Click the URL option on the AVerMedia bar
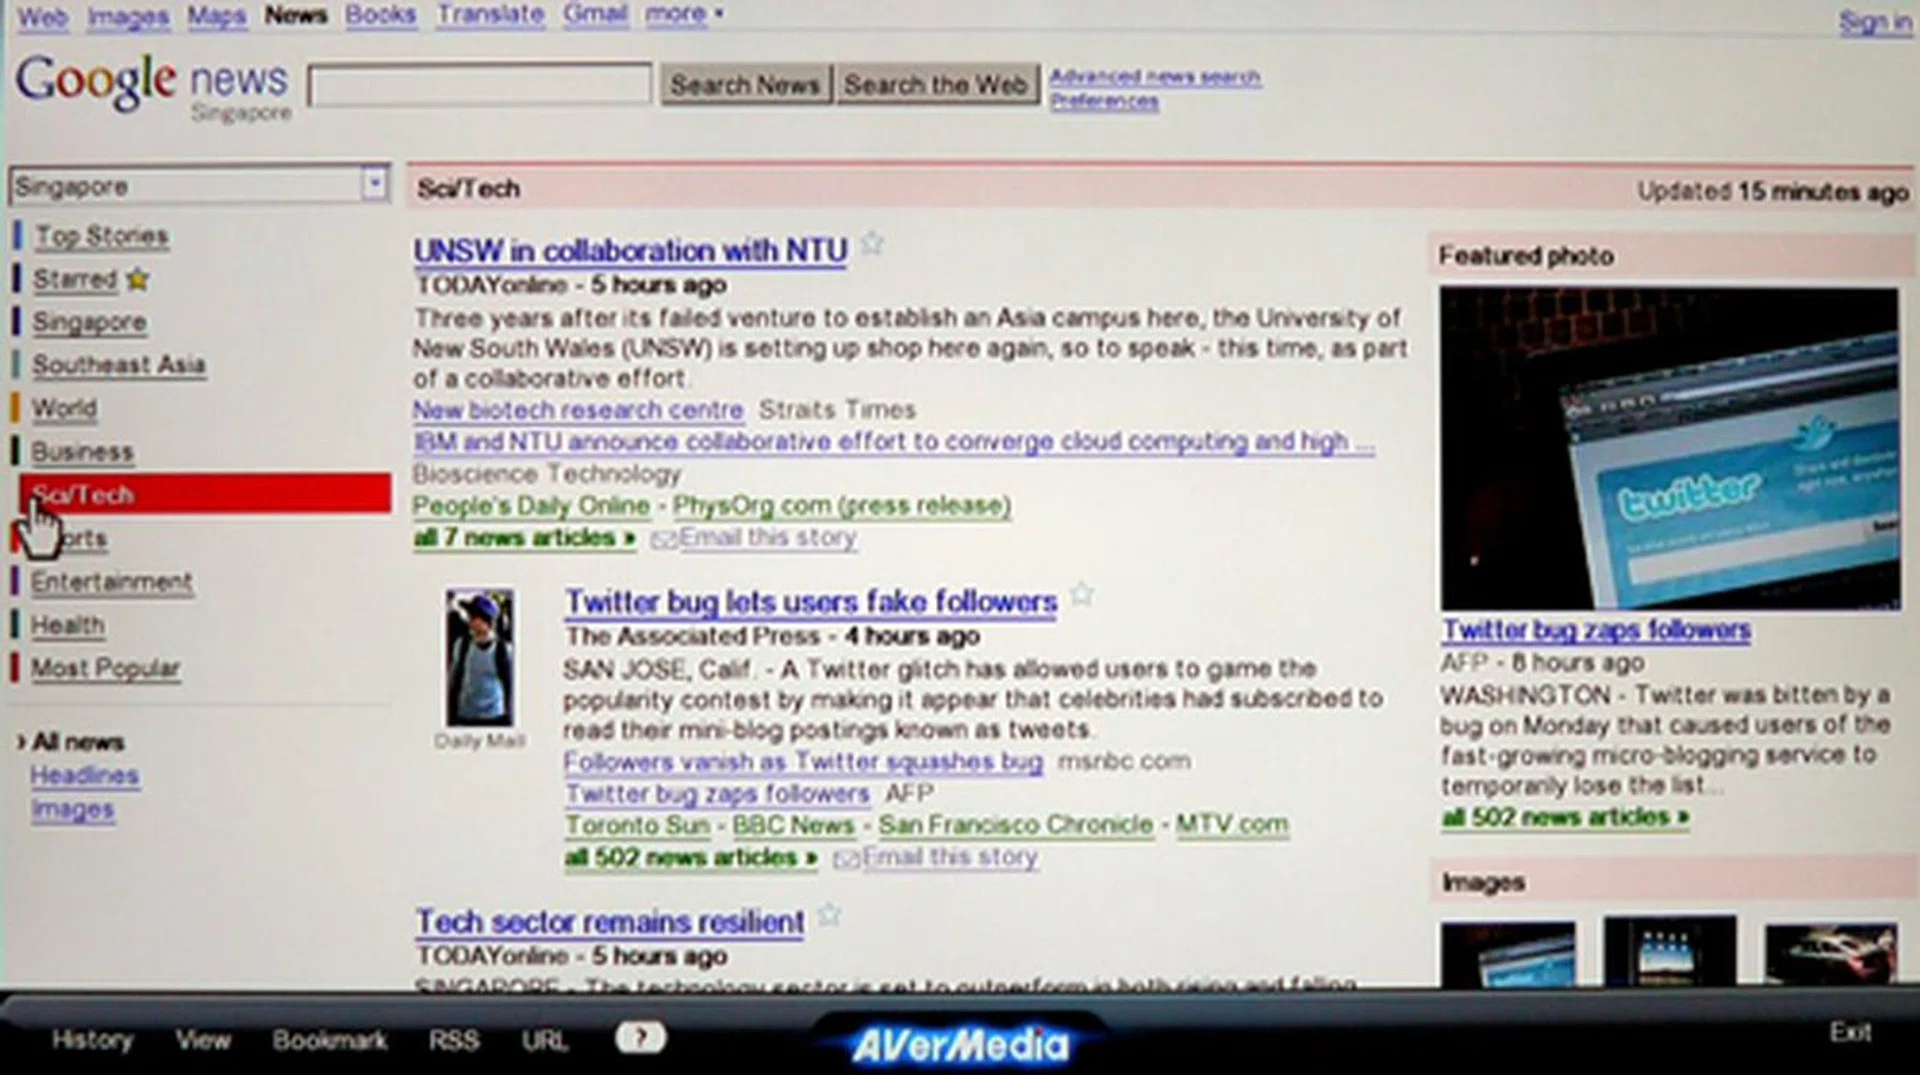Screen dimensions: 1920x1075 (543, 1040)
